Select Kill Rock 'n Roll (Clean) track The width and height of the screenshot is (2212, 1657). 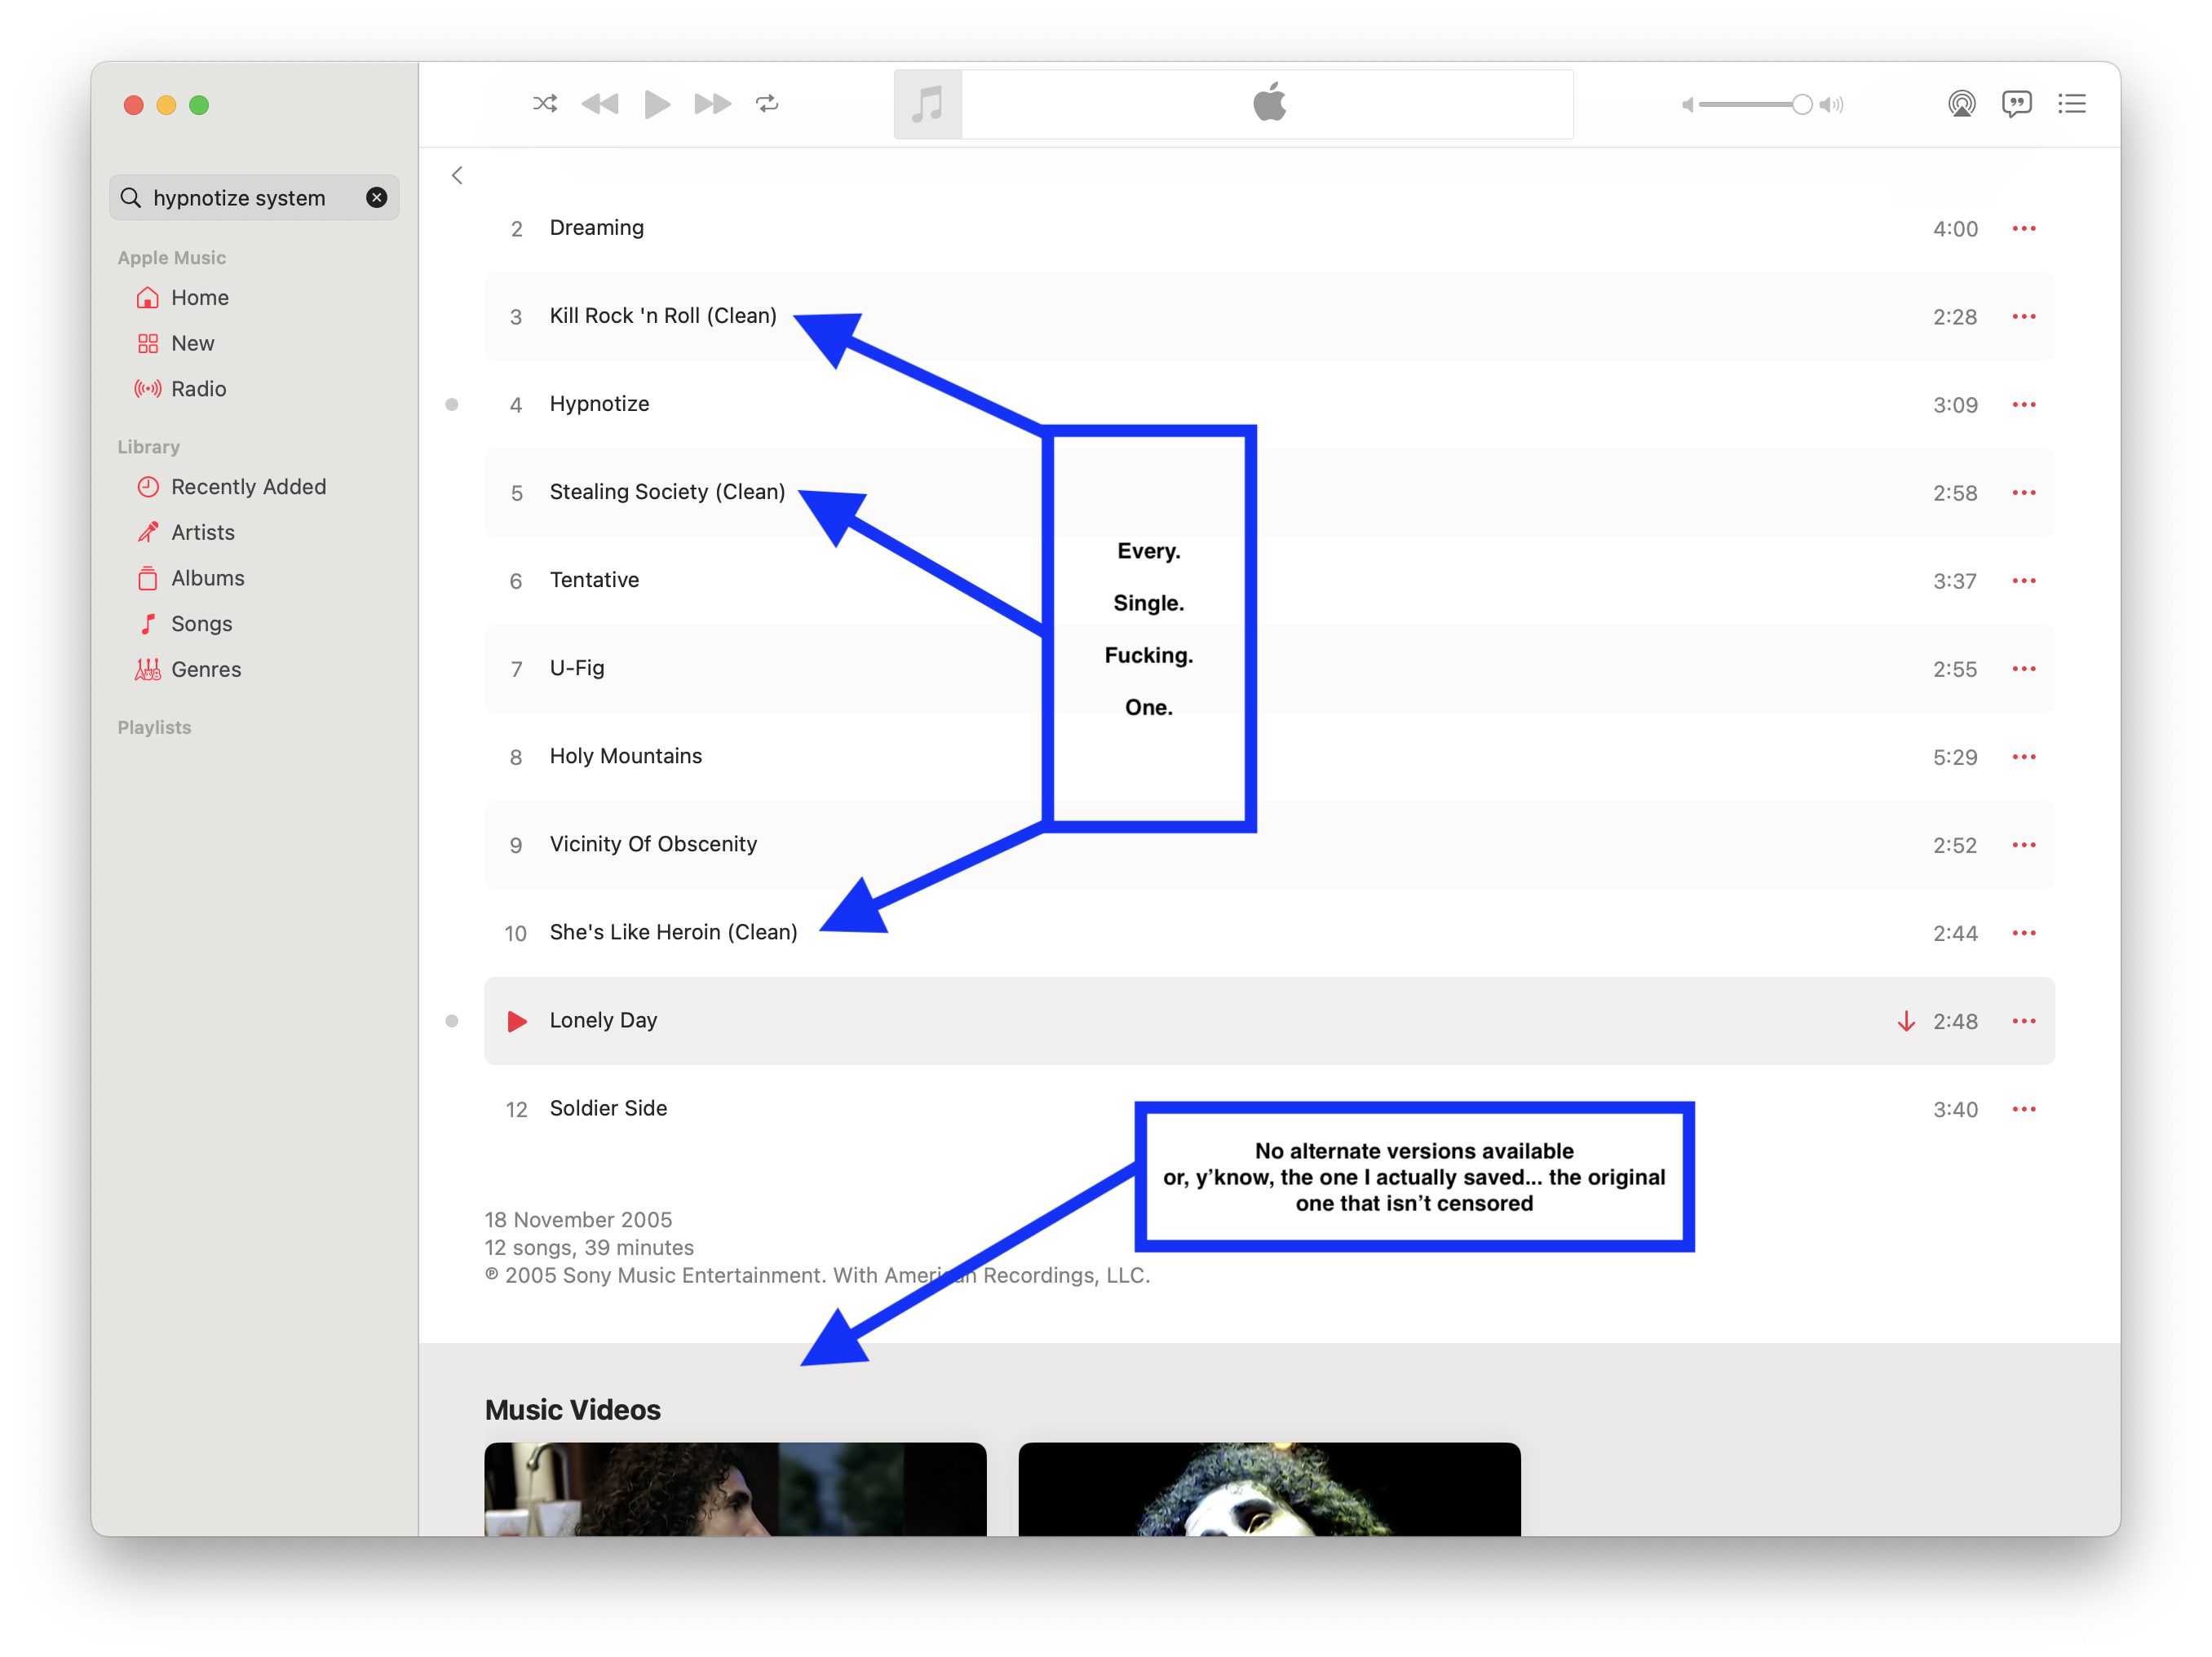tap(1269, 317)
